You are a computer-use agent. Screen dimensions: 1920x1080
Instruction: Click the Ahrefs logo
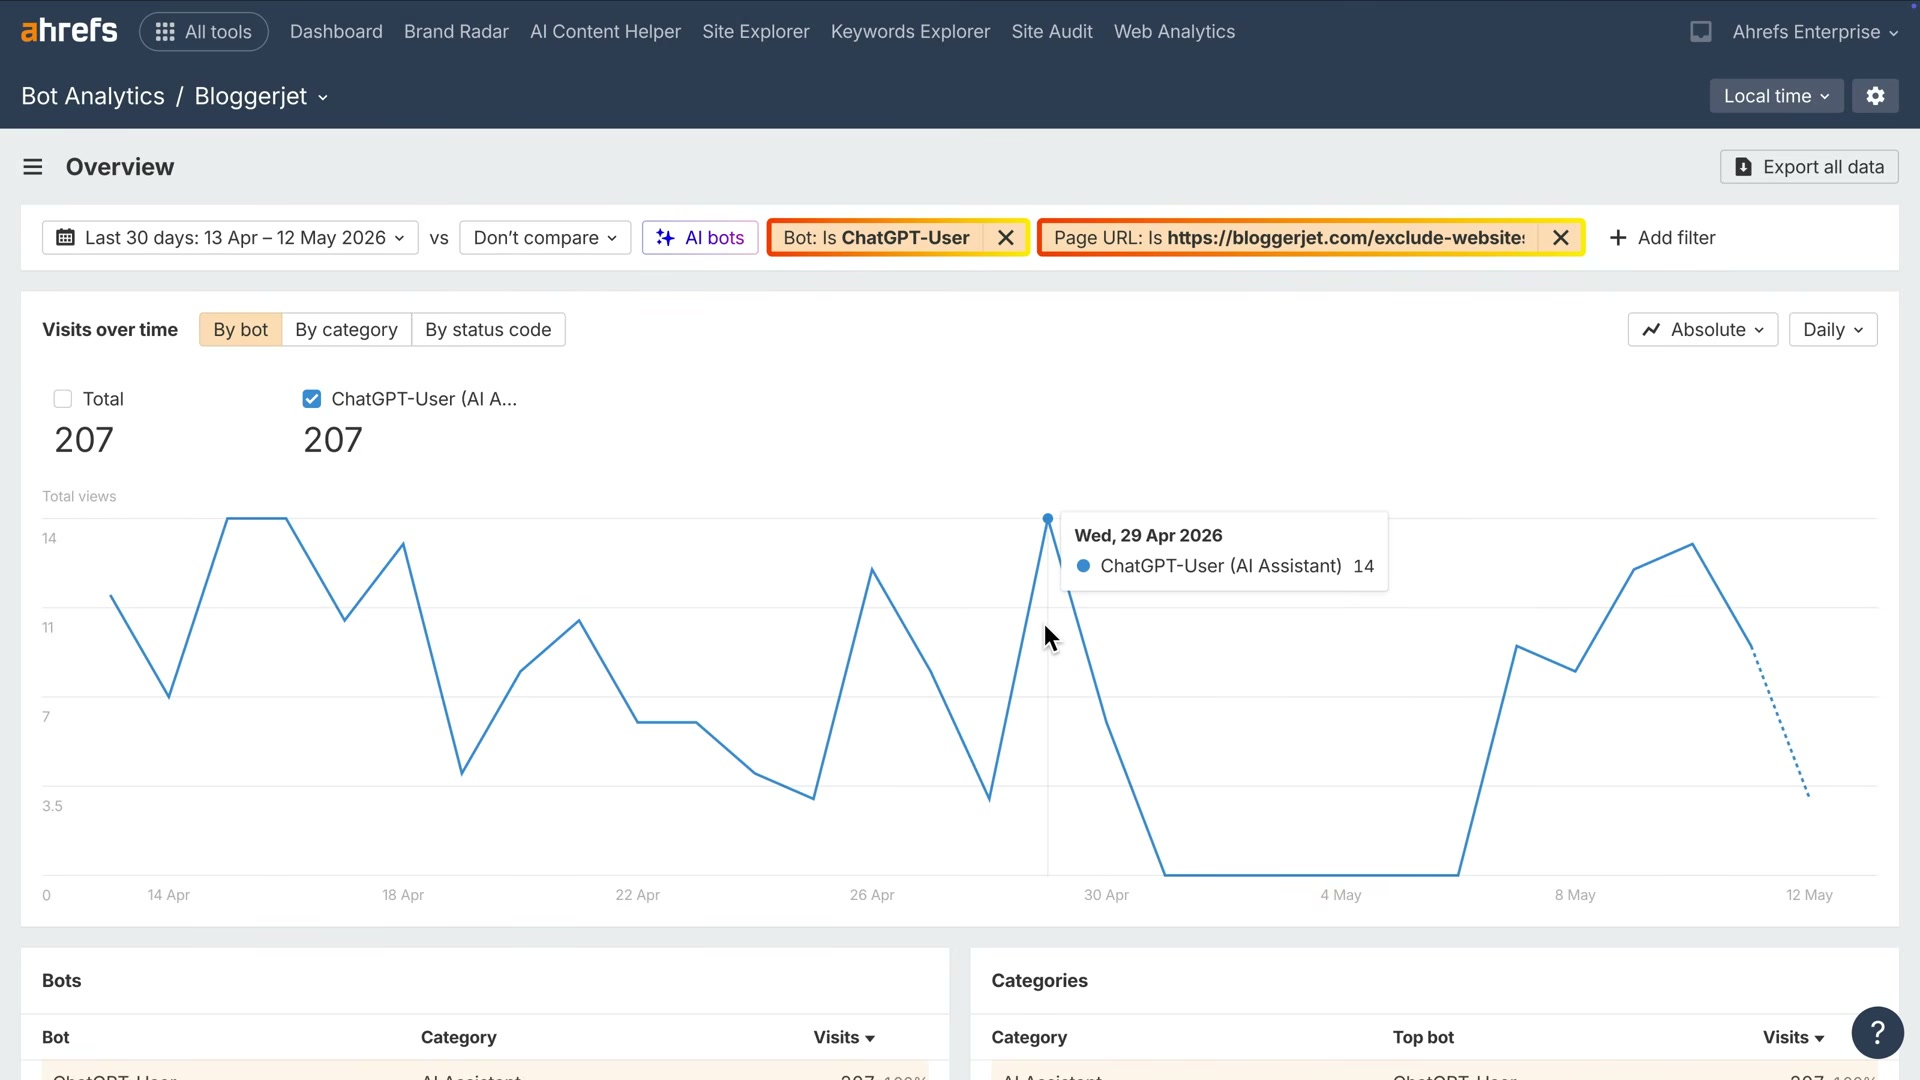69,31
